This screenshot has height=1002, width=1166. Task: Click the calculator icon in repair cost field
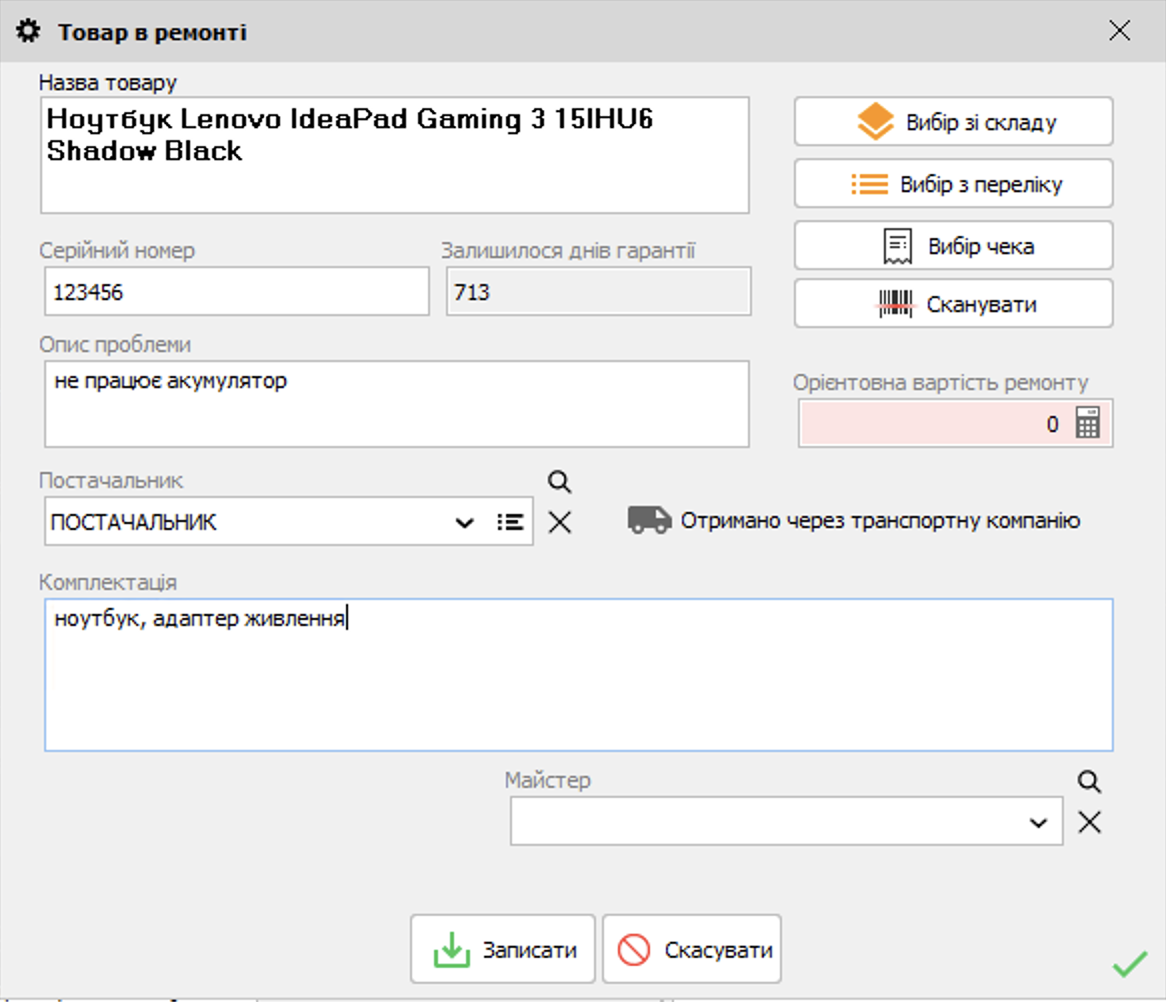[x=1087, y=424]
